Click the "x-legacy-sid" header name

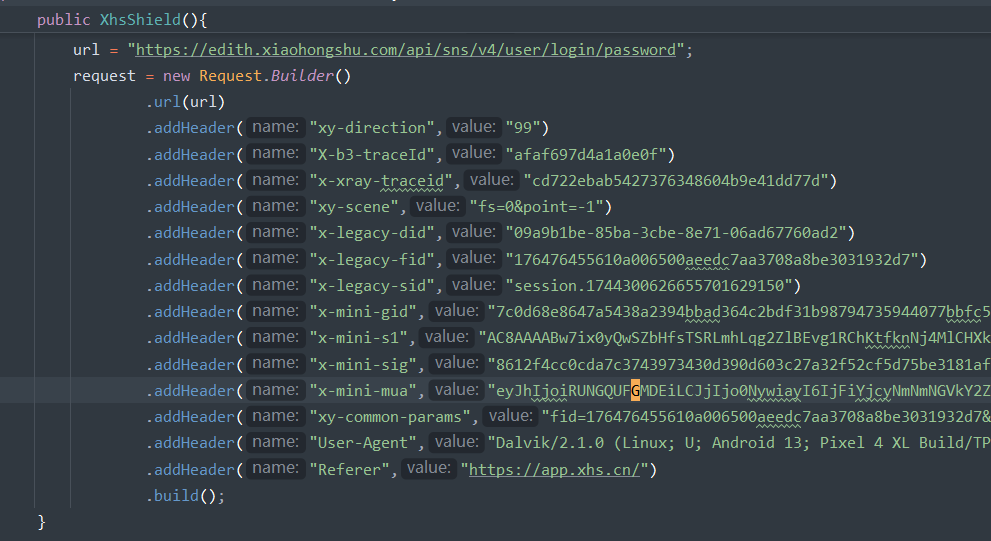point(372,286)
